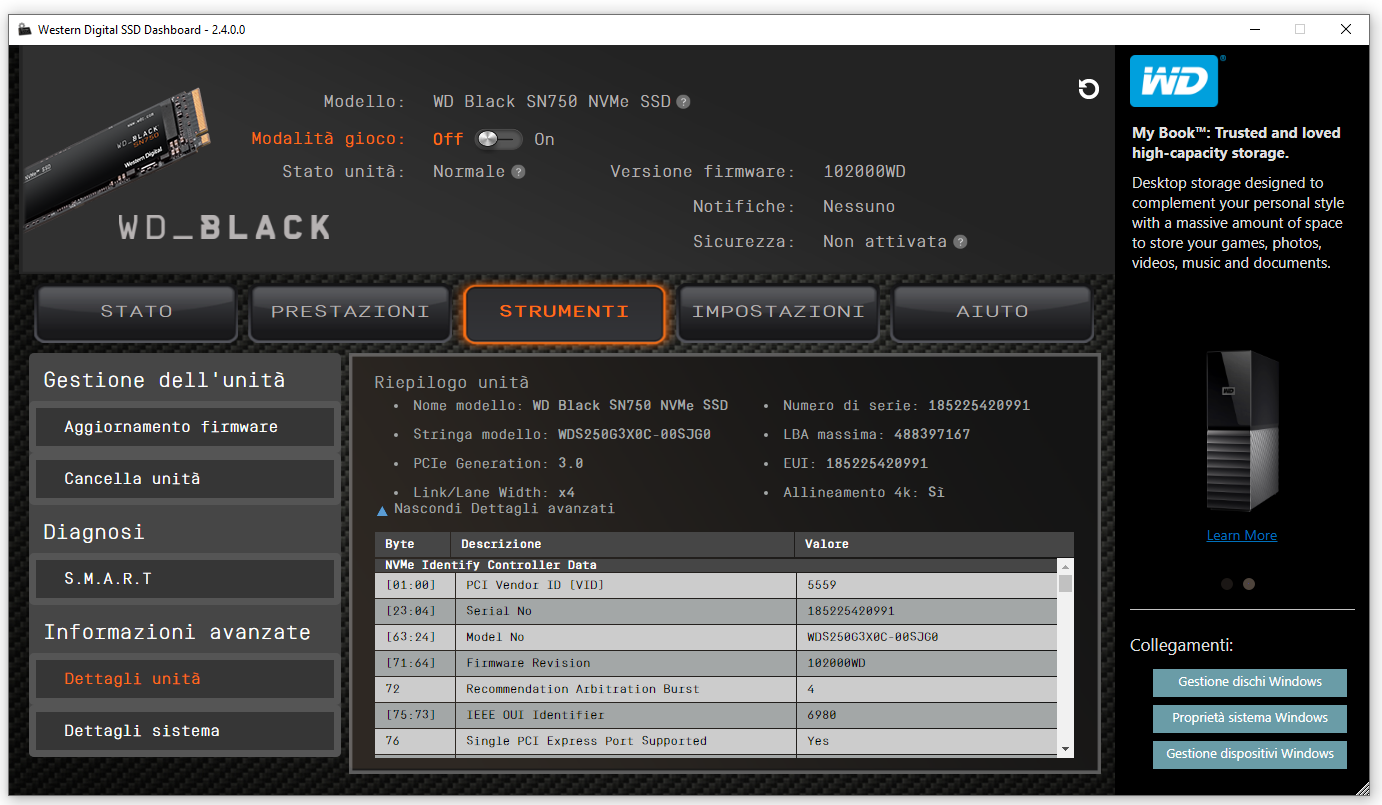The height and width of the screenshot is (805, 1382).
Task: Click the firmware version 102000WD in the header
Action: click(x=864, y=172)
